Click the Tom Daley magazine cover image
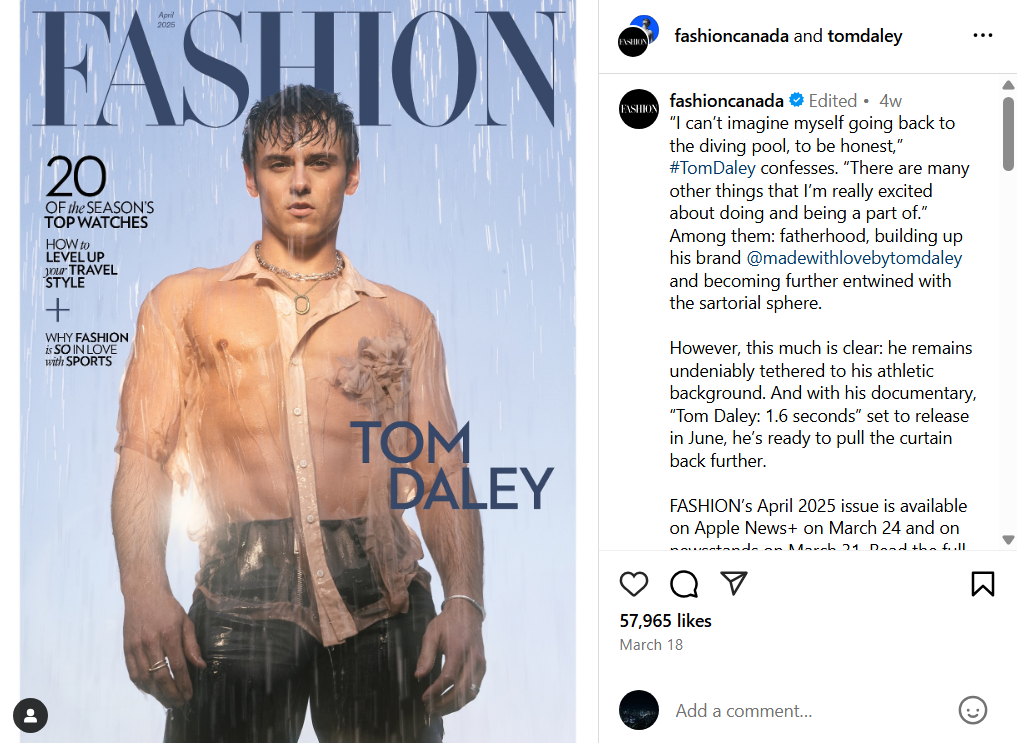The width and height of the screenshot is (1017, 743). point(298,400)
